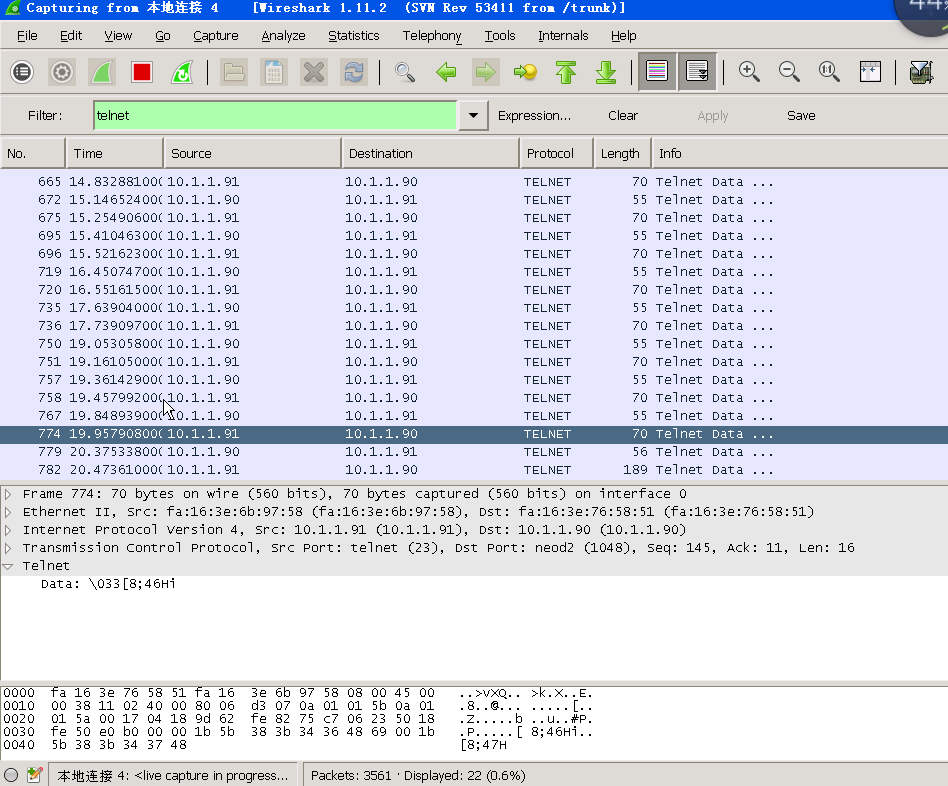Focus the telnet filter input field
This screenshot has width=948, height=786.
[275, 115]
